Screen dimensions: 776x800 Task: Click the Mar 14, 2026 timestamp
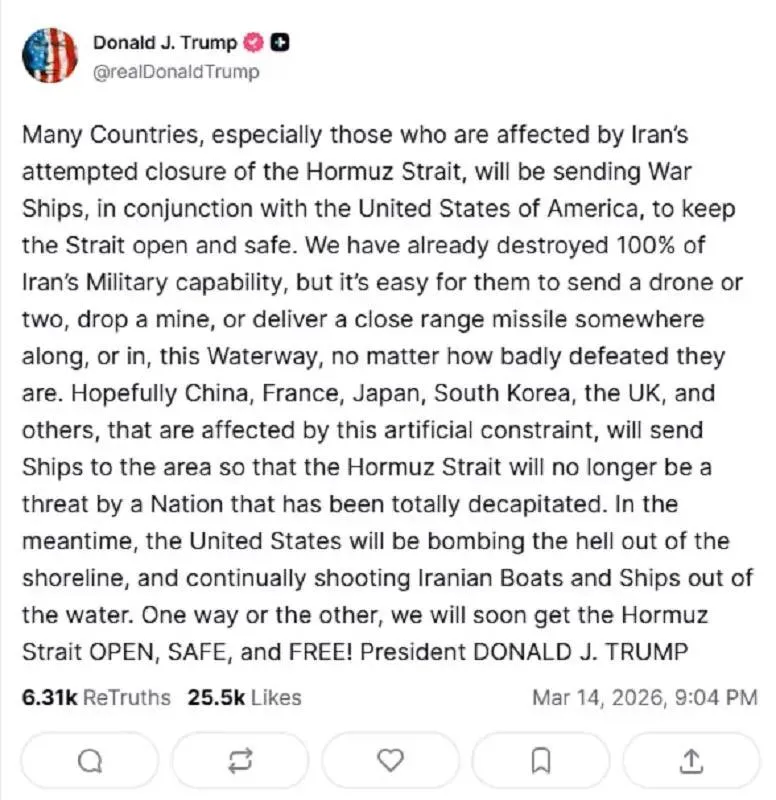(644, 697)
